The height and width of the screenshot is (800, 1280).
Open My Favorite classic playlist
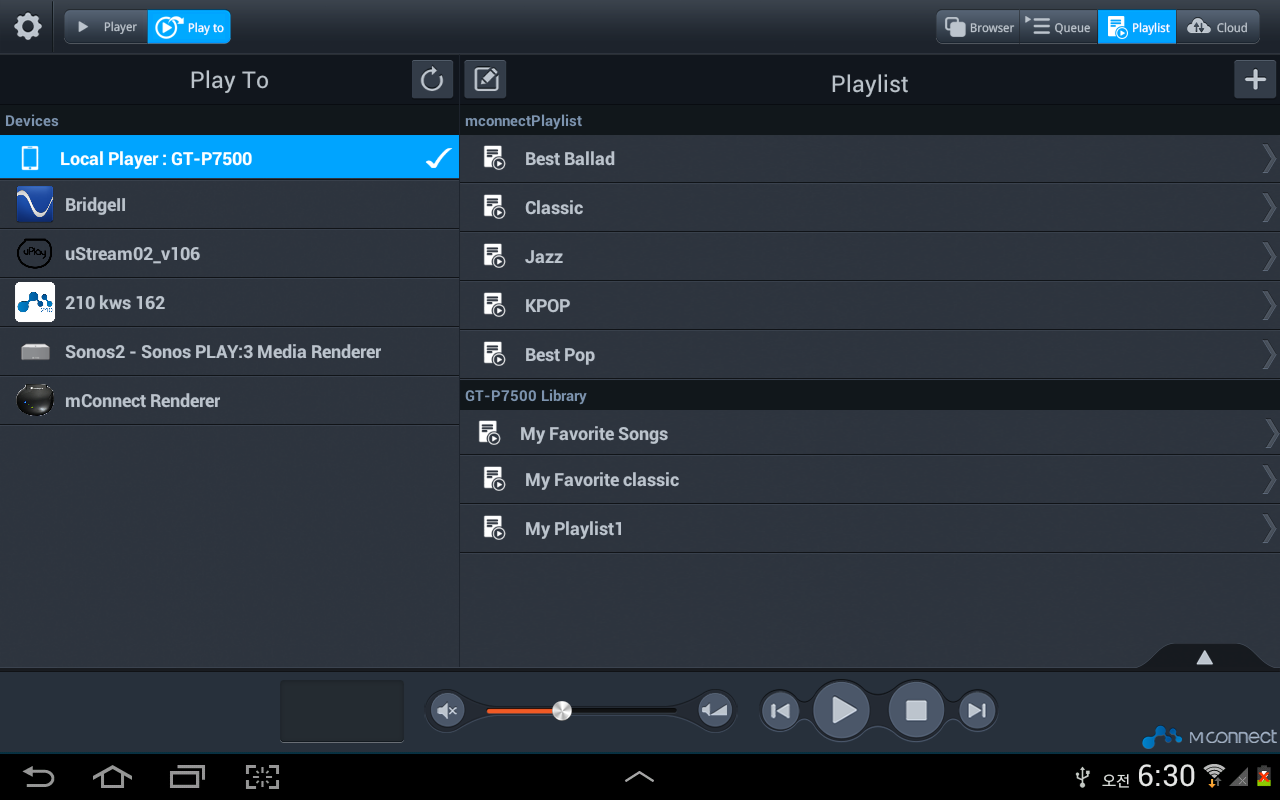870,479
